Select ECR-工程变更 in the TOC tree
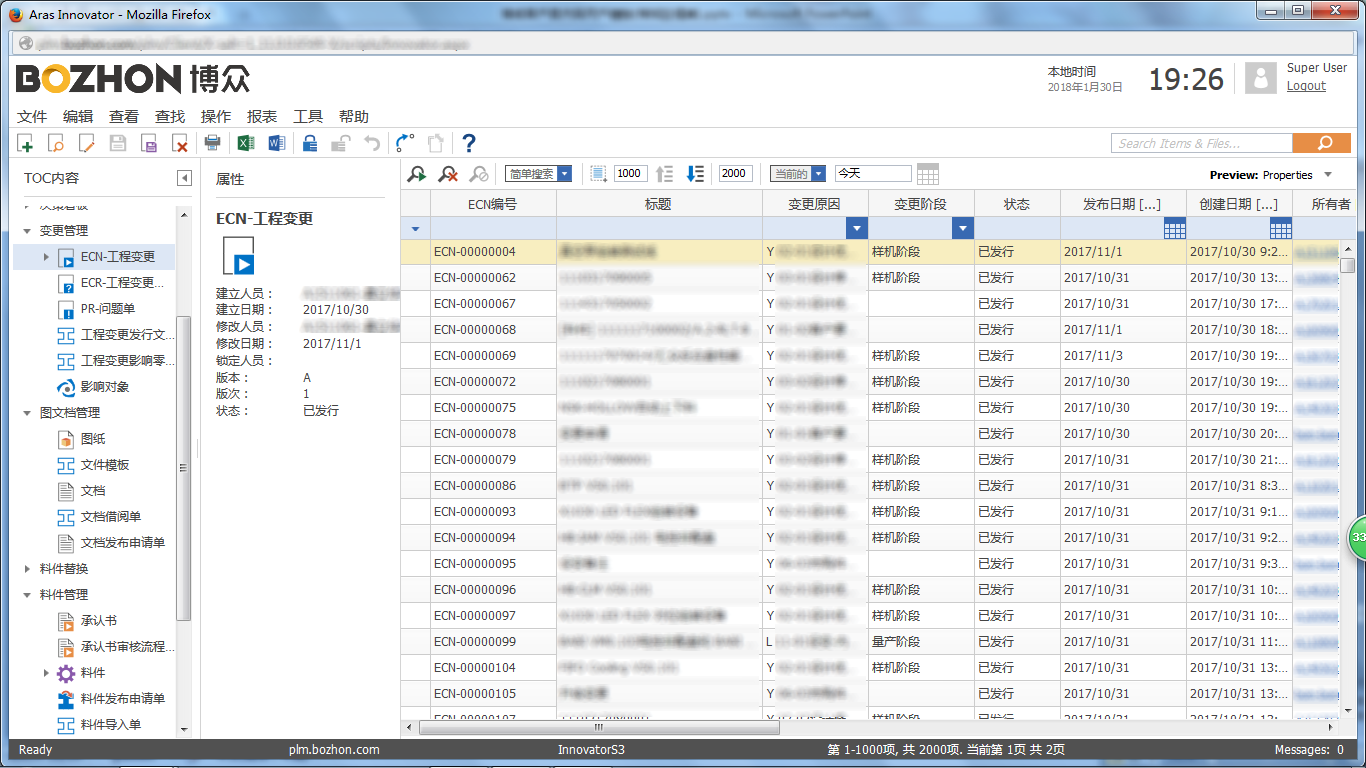1366x768 pixels. pyautogui.click(x=122, y=283)
